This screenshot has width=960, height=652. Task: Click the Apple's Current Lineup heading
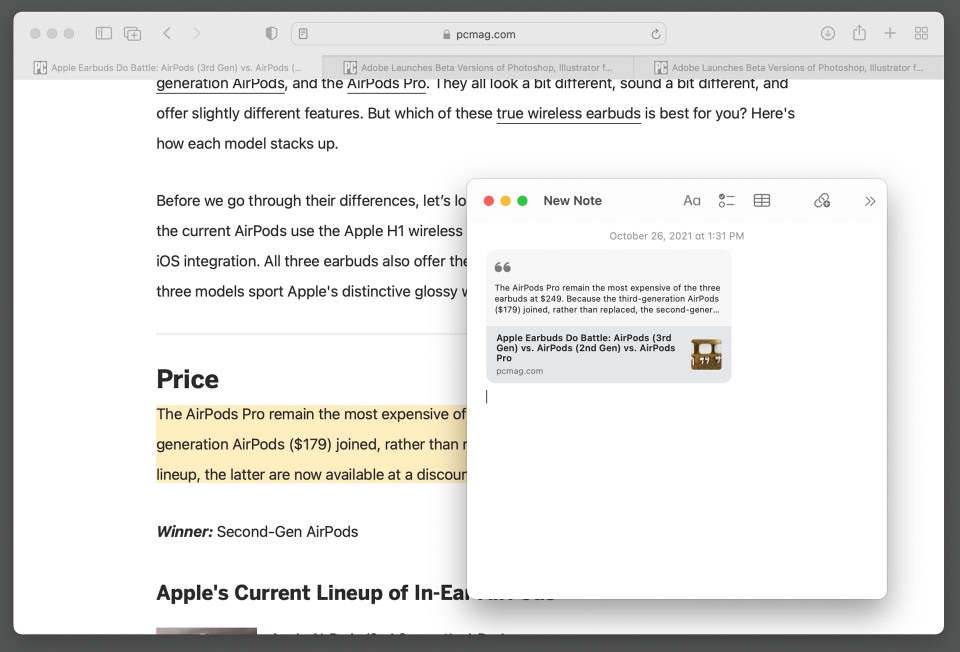[x=312, y=593]
